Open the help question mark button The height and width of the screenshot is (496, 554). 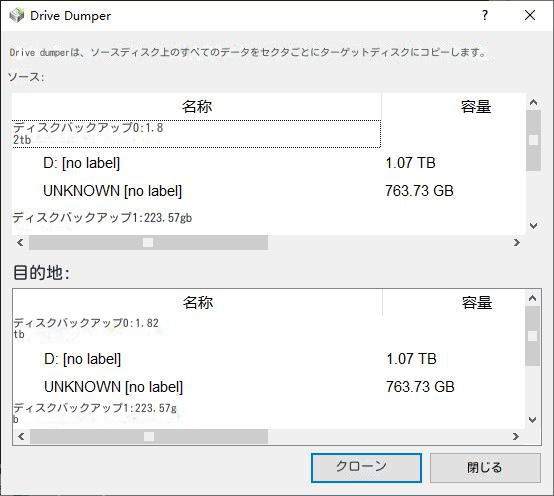[485, 15]
